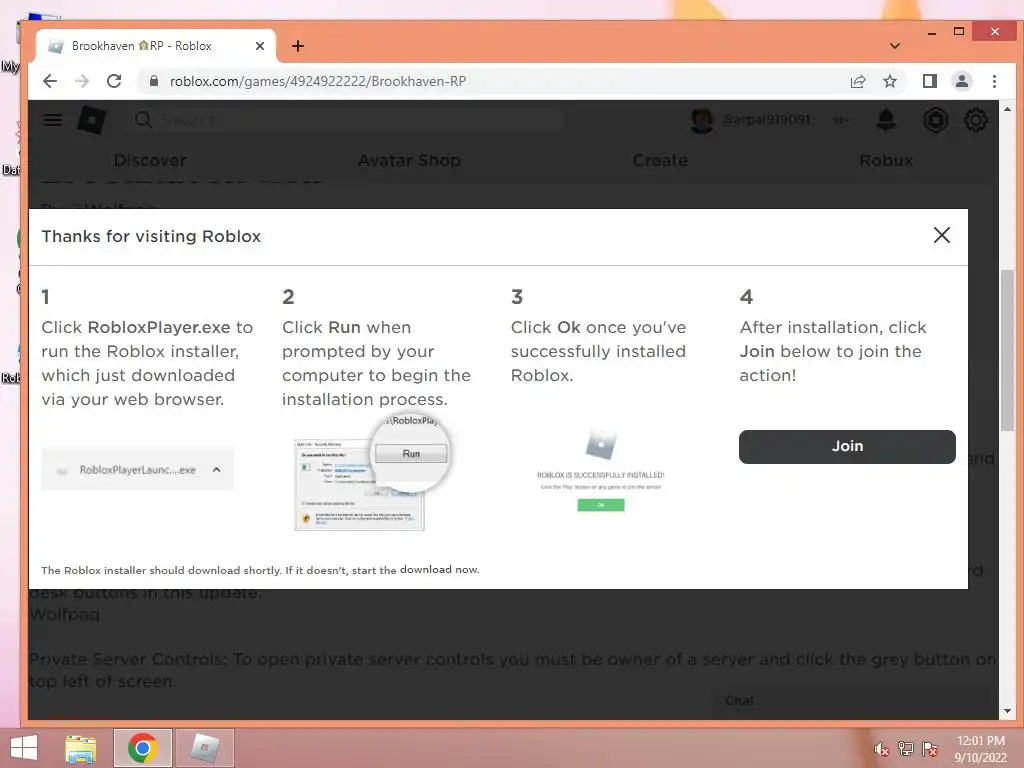Viewport: 1024px width, 768px height.
Task: Click the @arpai username in header
Action: 769,120
